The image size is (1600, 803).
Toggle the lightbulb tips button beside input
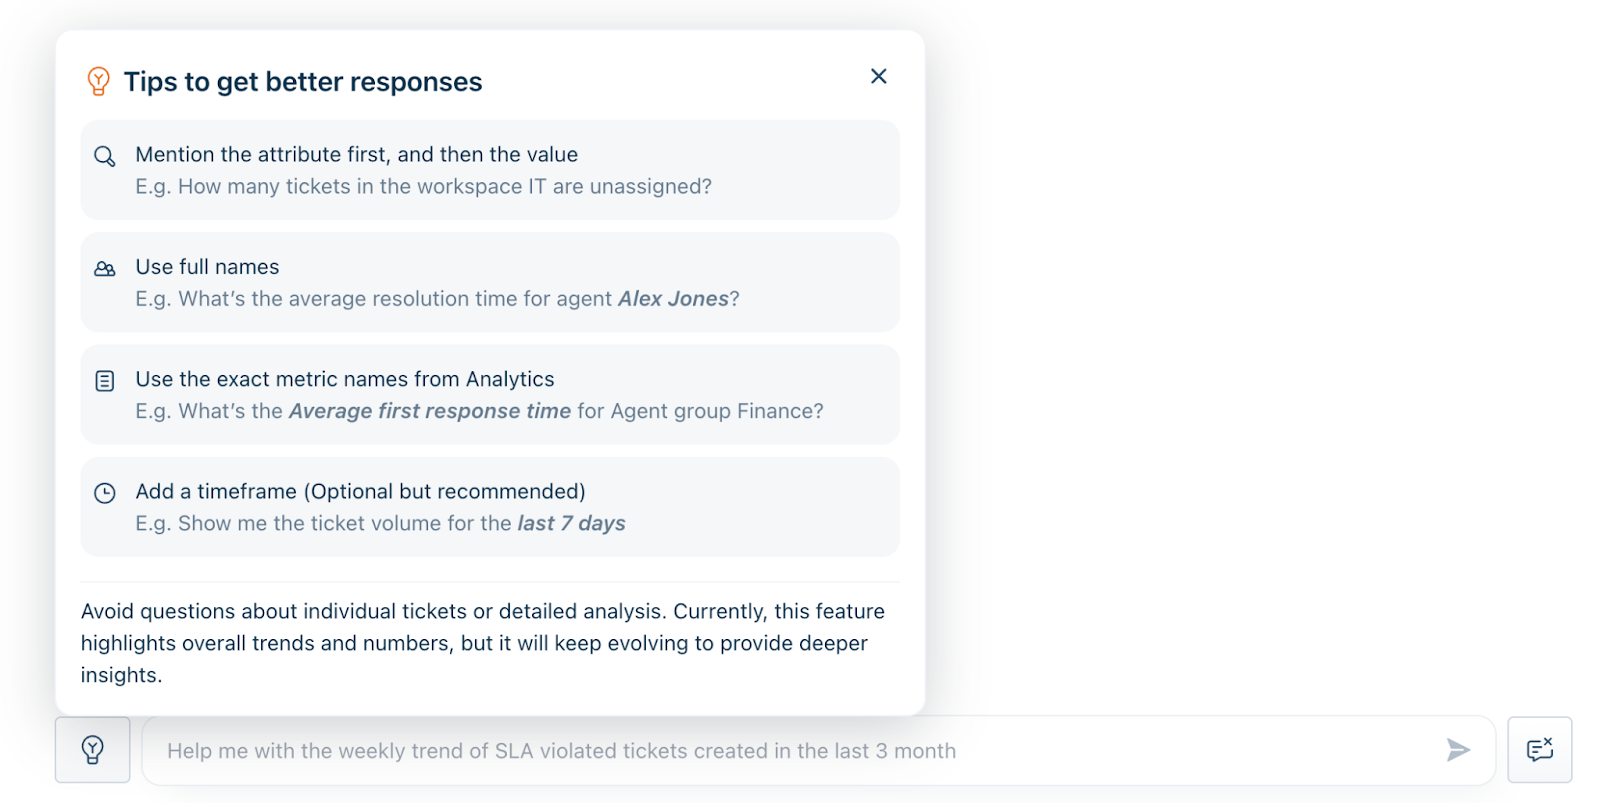93,749
